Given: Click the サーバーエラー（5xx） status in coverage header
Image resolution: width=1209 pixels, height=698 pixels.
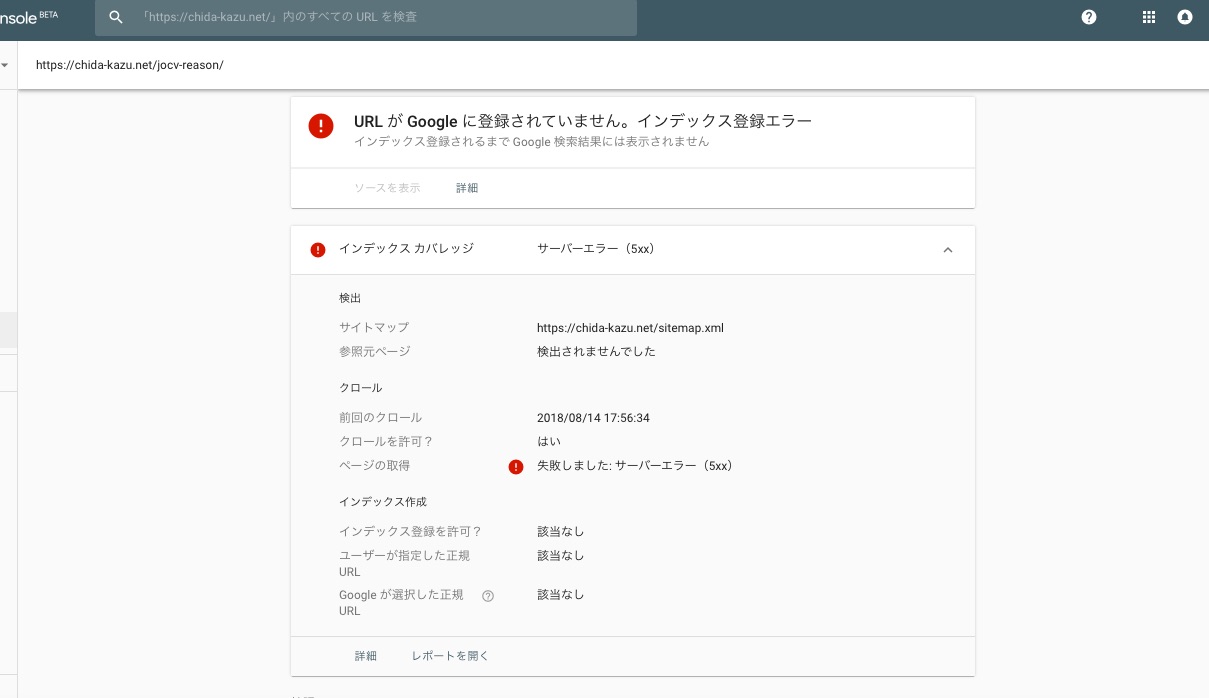Looking at the screenshot, I should (x=596, y=249).
